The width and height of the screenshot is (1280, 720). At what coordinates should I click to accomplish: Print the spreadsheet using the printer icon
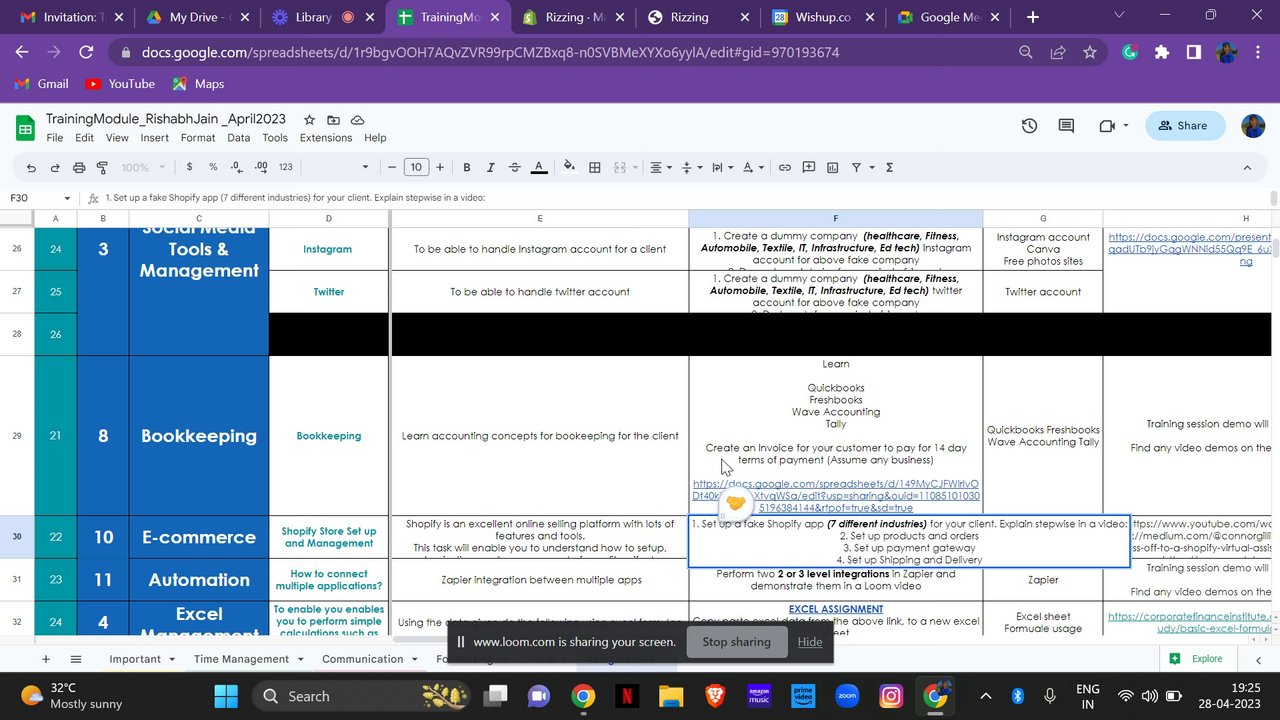tap(78, 168)
